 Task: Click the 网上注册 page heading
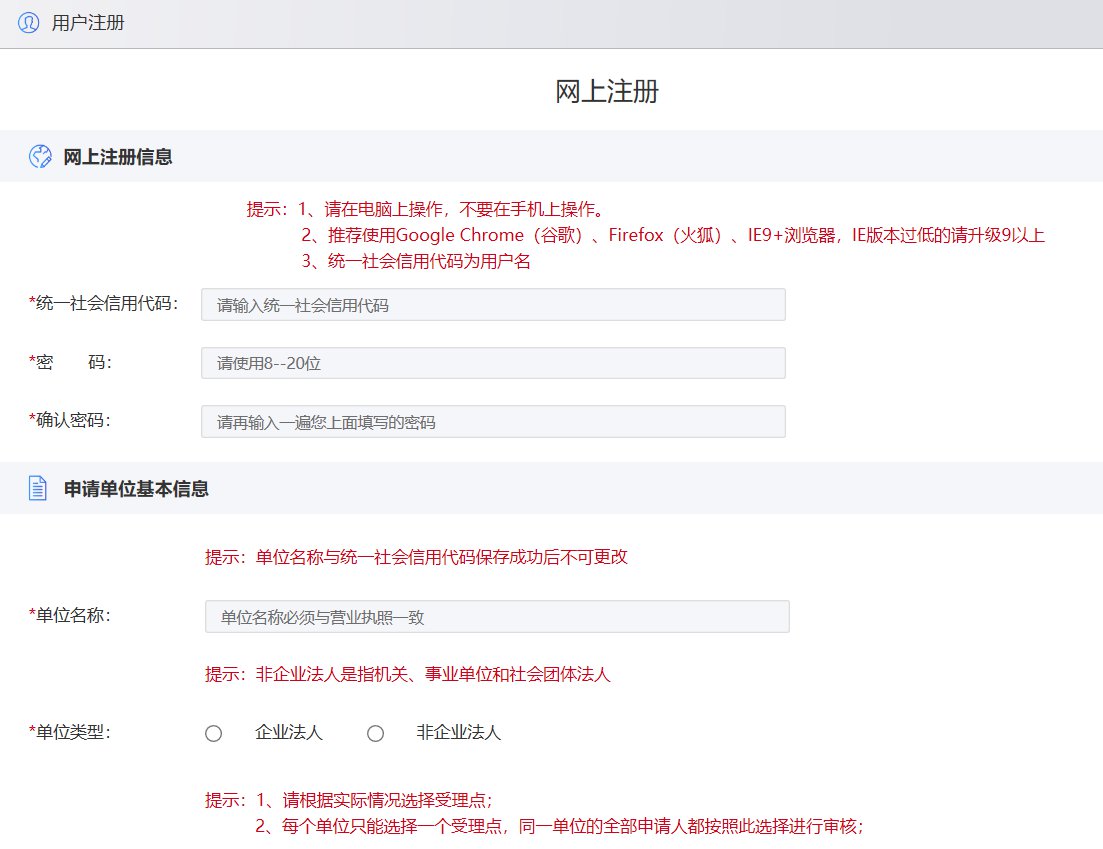(606, 92)
